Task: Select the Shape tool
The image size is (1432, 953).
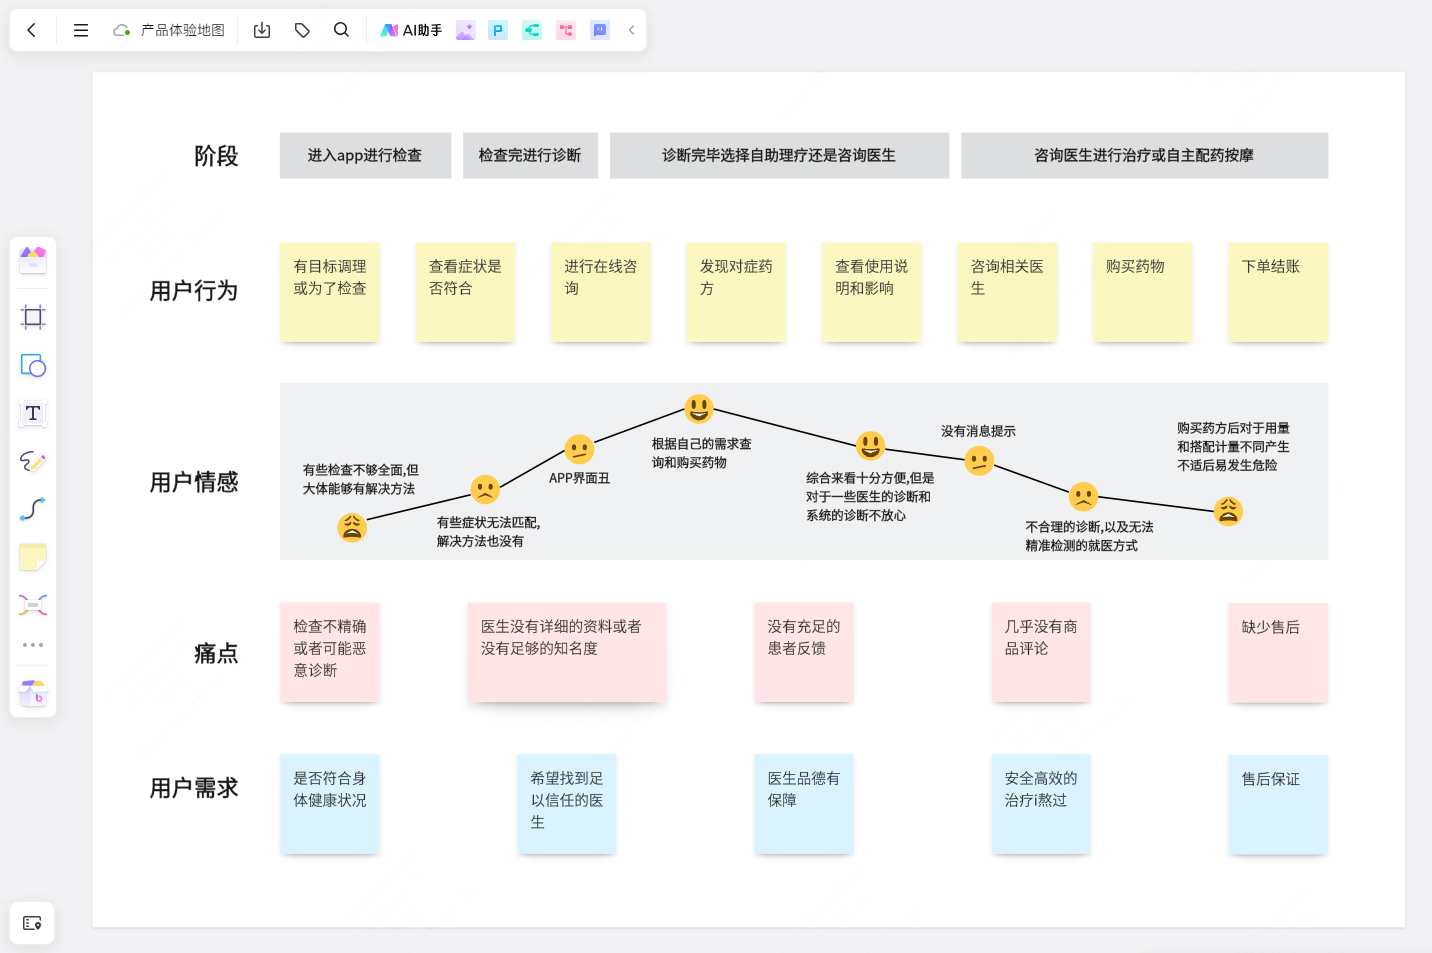Action: coord(33,365)
